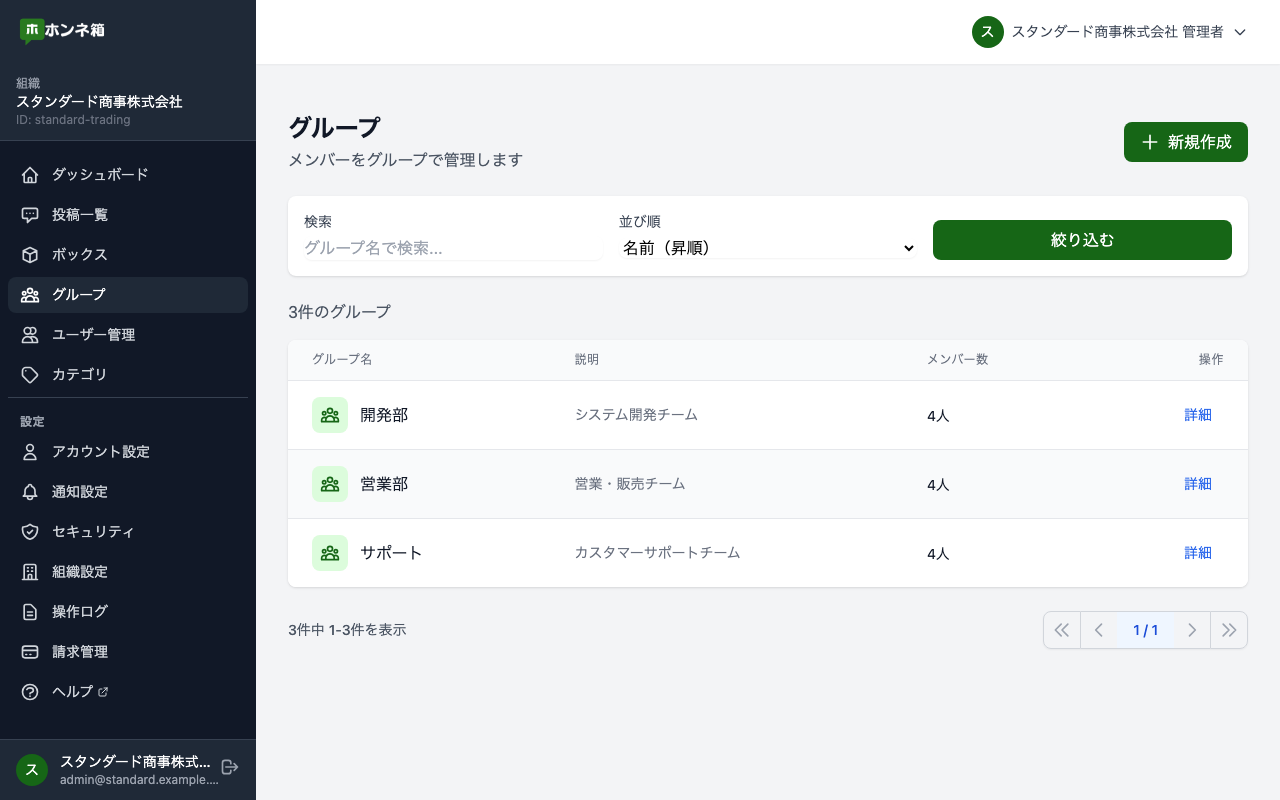The width and height of the screenshot is (1280, 800).
Task: Navigate to 操作ログ page
Action: (x=80, y=612)
